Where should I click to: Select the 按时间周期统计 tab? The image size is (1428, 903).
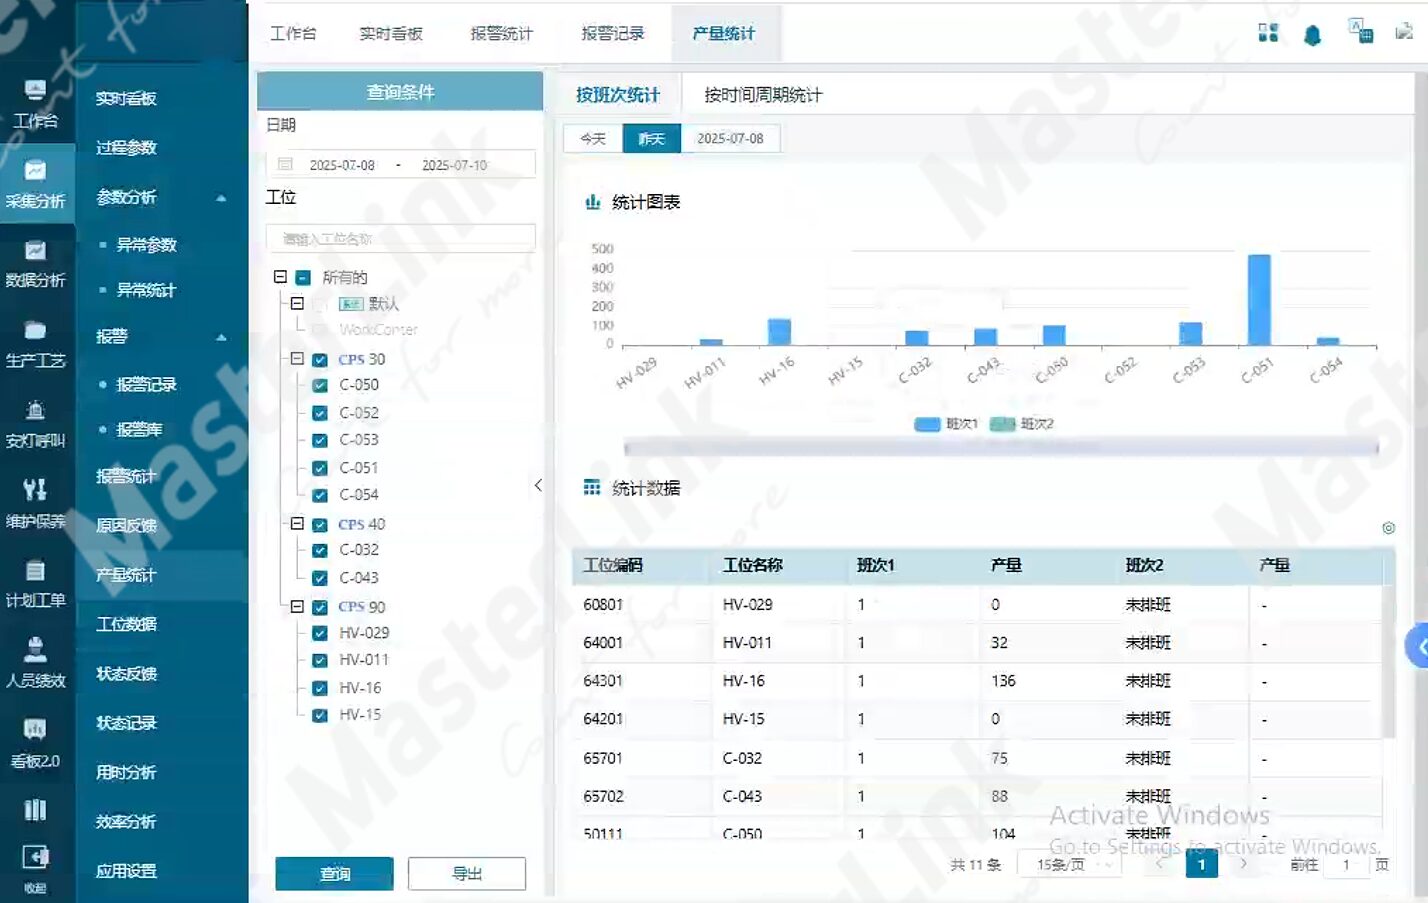(763, 95)
